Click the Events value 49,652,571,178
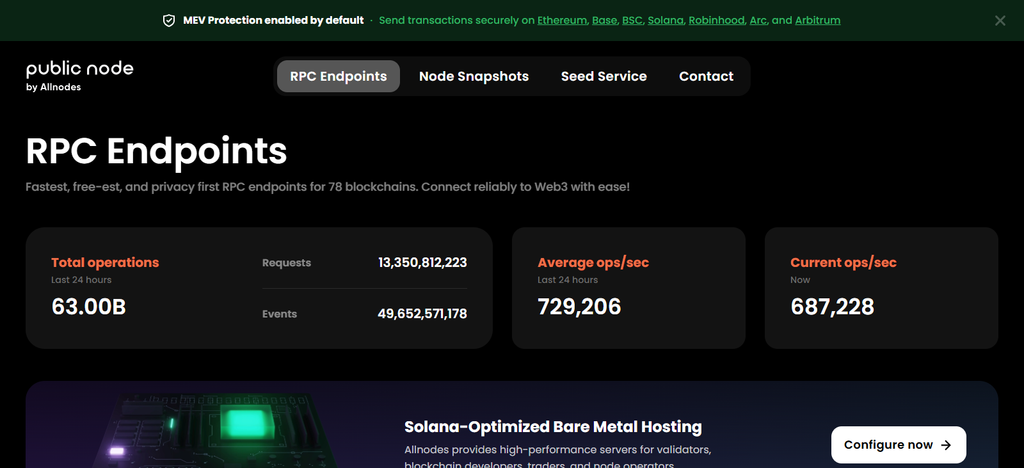Image resolution: width=1024 pixels, height=468 pixels. pyautogui.click(x=422, y=313)
